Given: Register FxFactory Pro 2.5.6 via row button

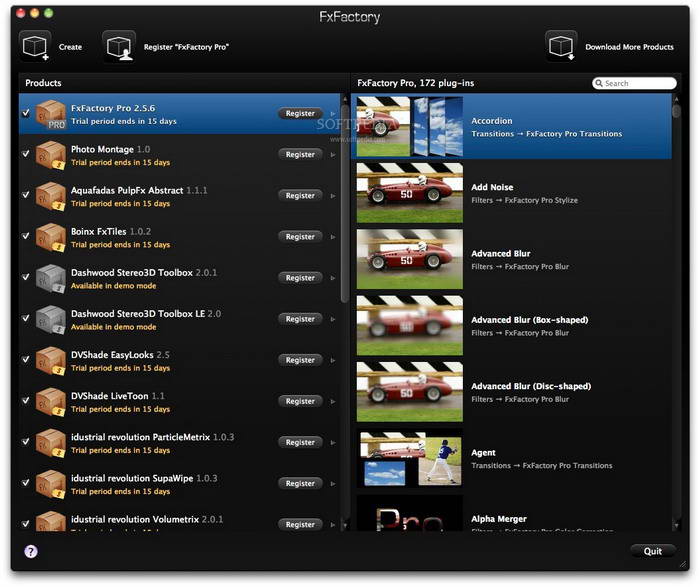Looking at the screenshot, I should click(x=300, y=113).
